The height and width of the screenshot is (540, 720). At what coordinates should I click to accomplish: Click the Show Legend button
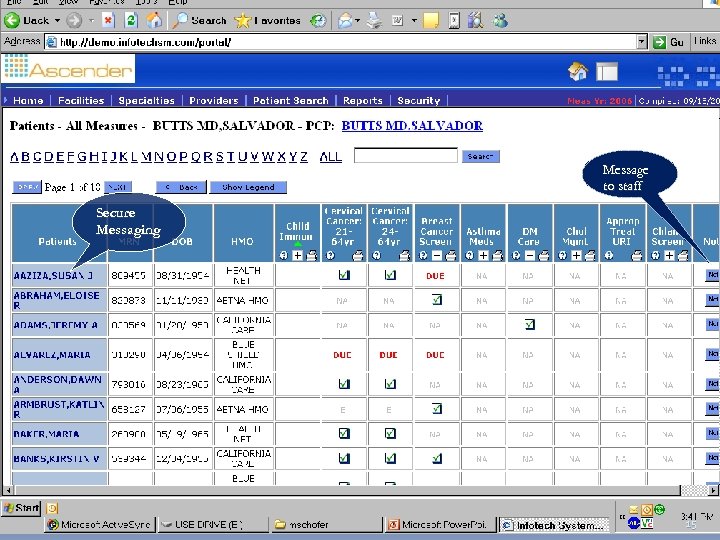click(x=248, y=187)
